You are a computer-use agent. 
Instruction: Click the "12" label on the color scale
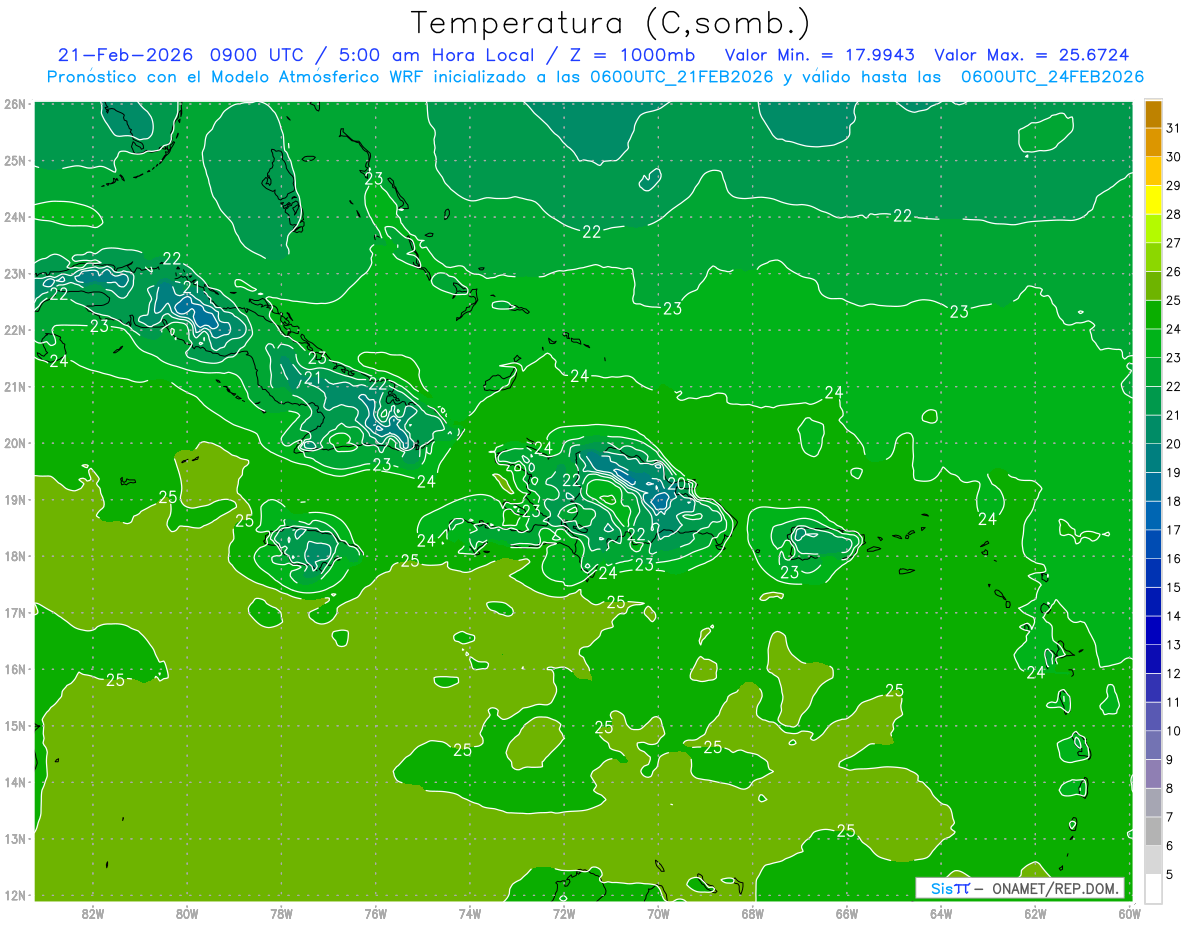(1173, 673)
